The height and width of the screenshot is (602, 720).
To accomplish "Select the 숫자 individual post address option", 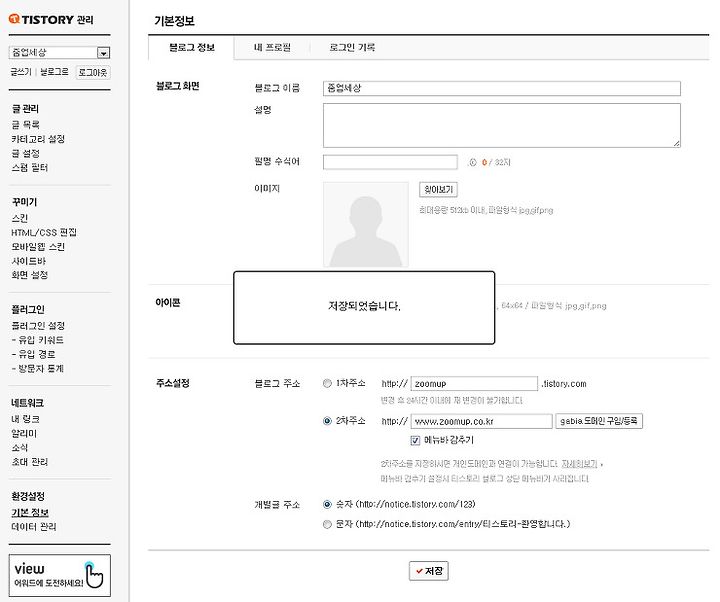I will point(327,505).
